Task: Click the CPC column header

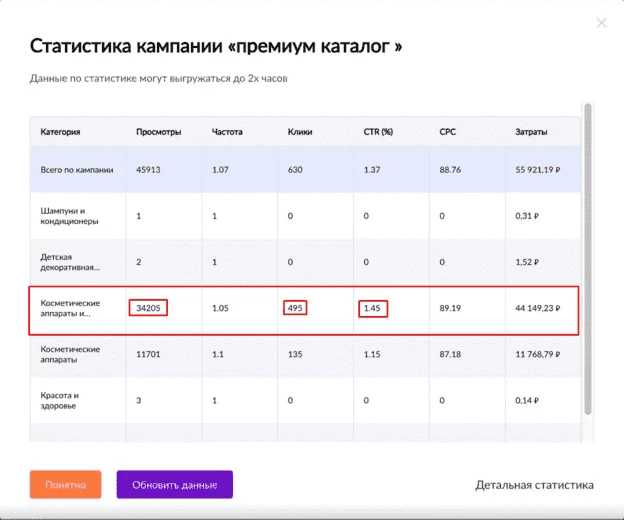Action: click(448, 132)
